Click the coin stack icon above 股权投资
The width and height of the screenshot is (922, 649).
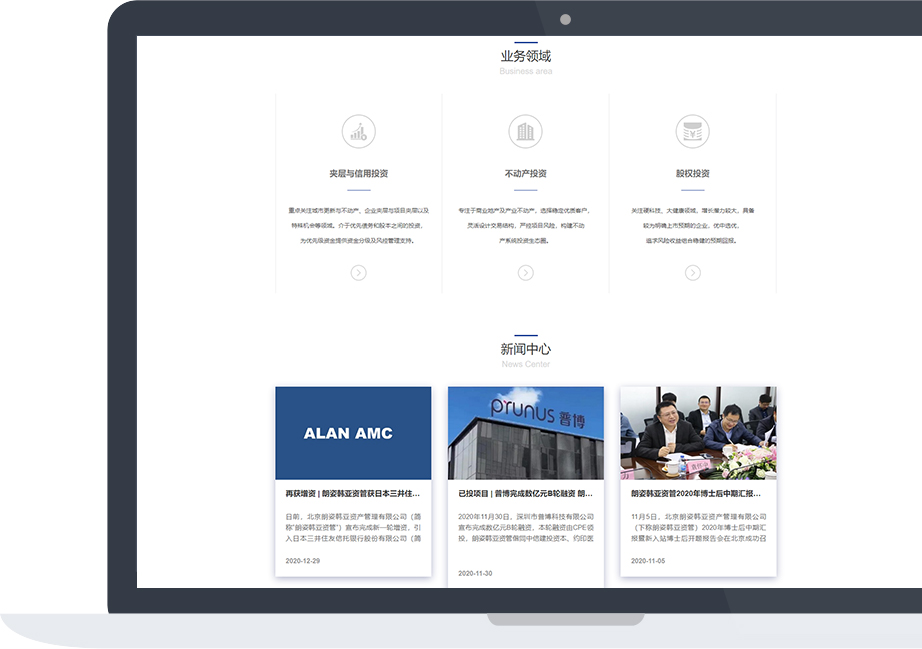click(693, 130)
